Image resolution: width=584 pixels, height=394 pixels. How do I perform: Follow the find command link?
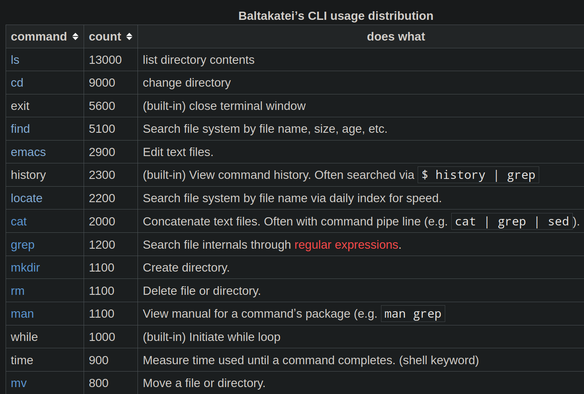coord(20,129)
